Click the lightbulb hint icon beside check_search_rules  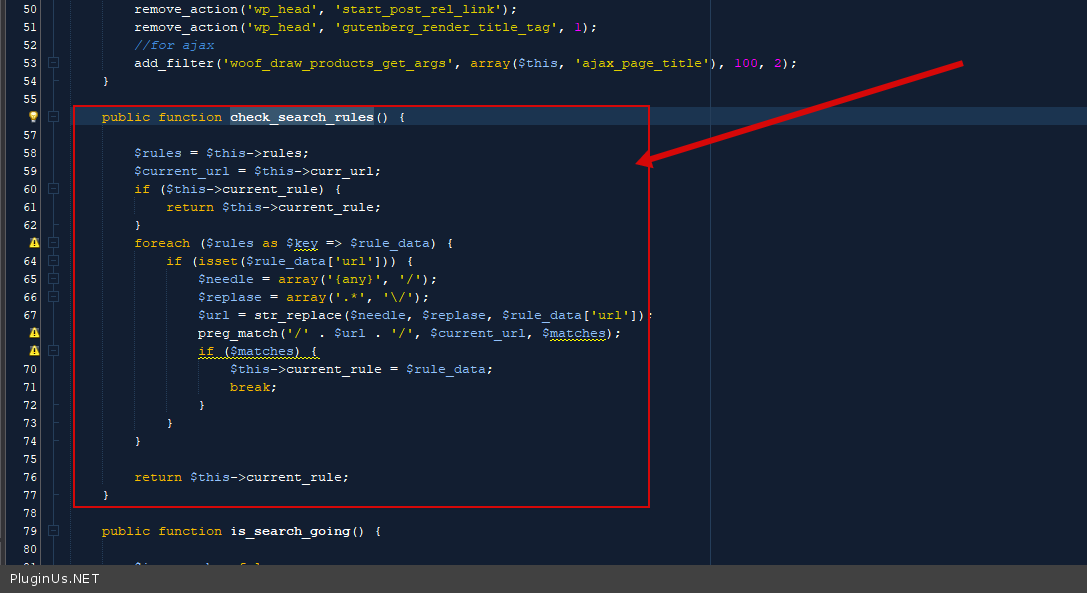pyautogui.click(x=33, y=117)
